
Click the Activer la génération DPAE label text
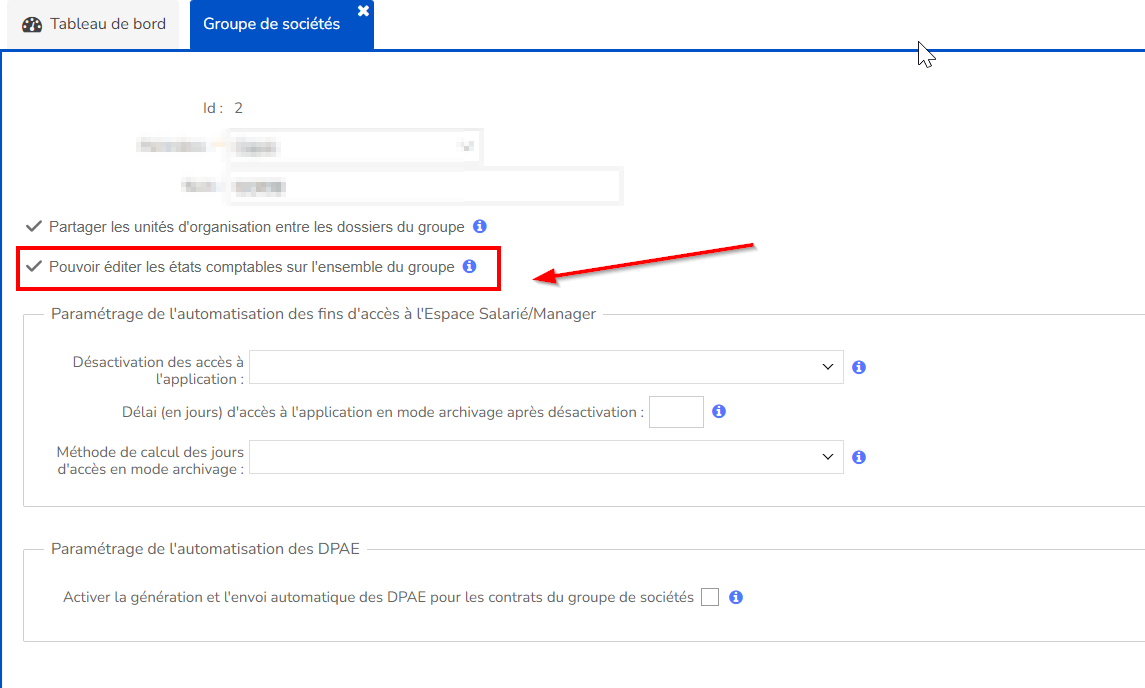378,597
